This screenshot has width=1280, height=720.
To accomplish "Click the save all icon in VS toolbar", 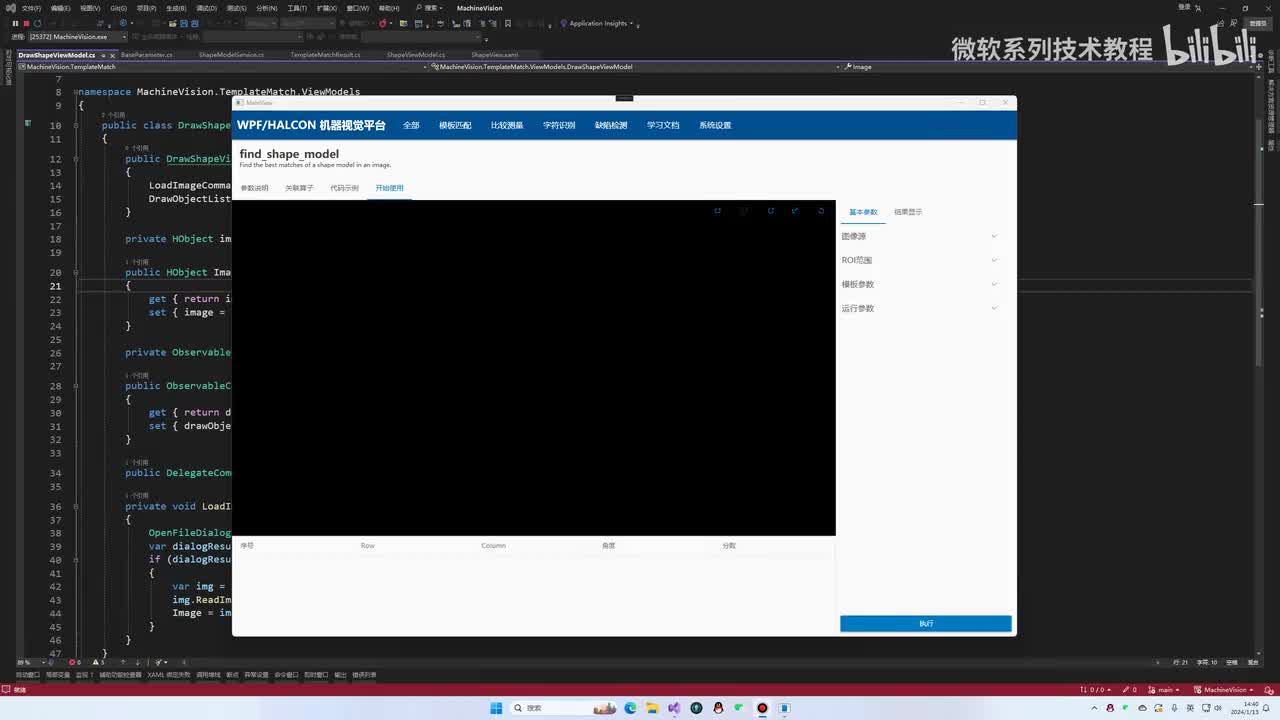I will point(195,23).
